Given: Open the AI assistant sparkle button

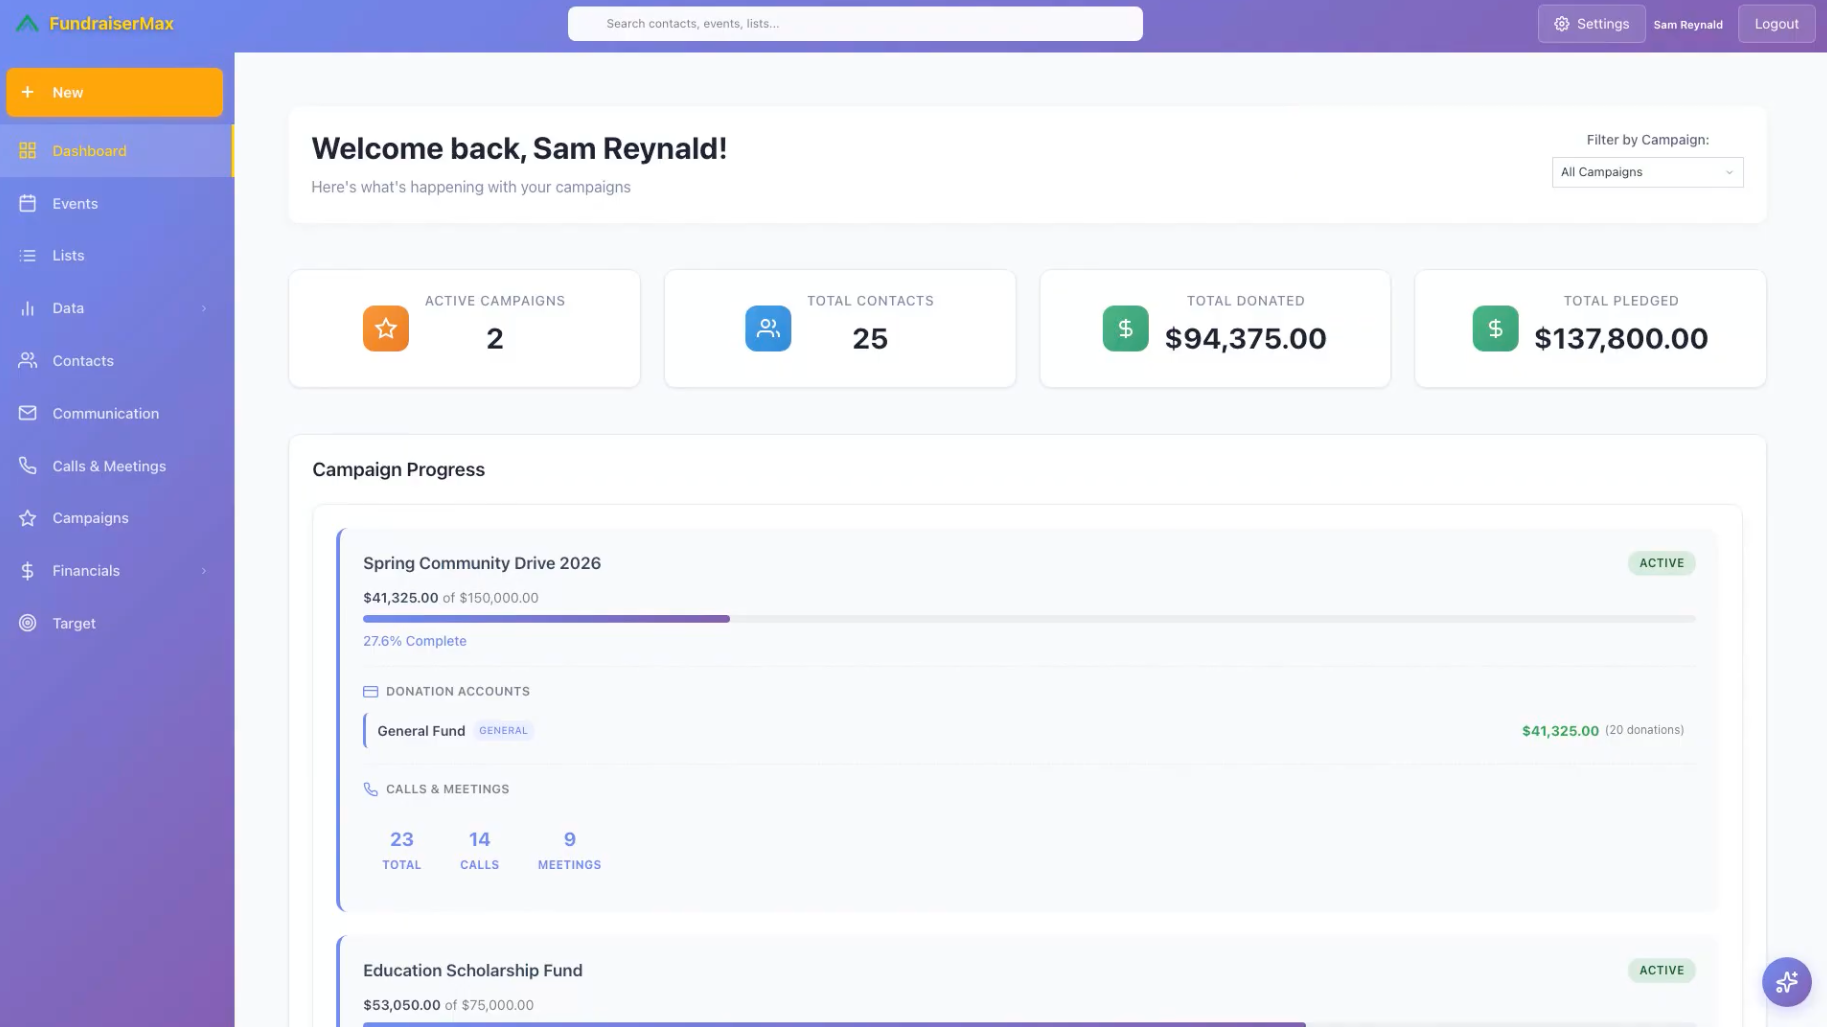Looking at the screenshot, I should pyautogui.click(x=1786, y=982).
